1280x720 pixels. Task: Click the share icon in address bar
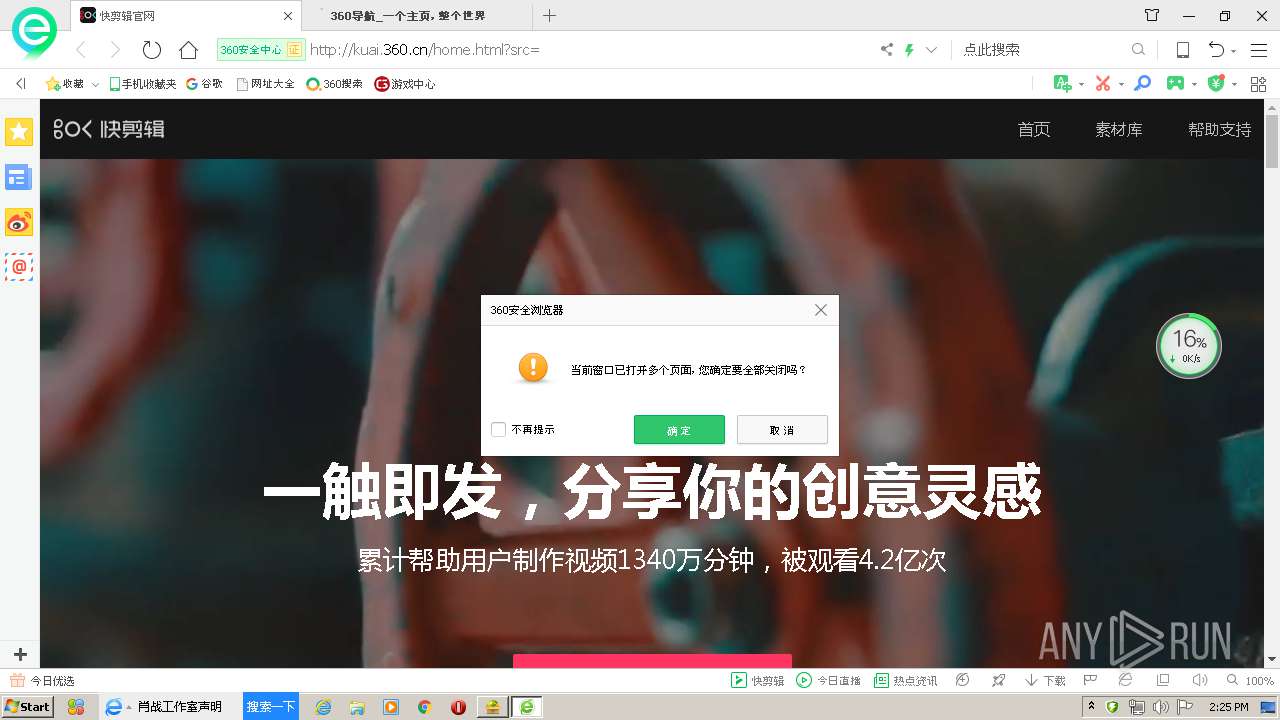pos(886,49)
